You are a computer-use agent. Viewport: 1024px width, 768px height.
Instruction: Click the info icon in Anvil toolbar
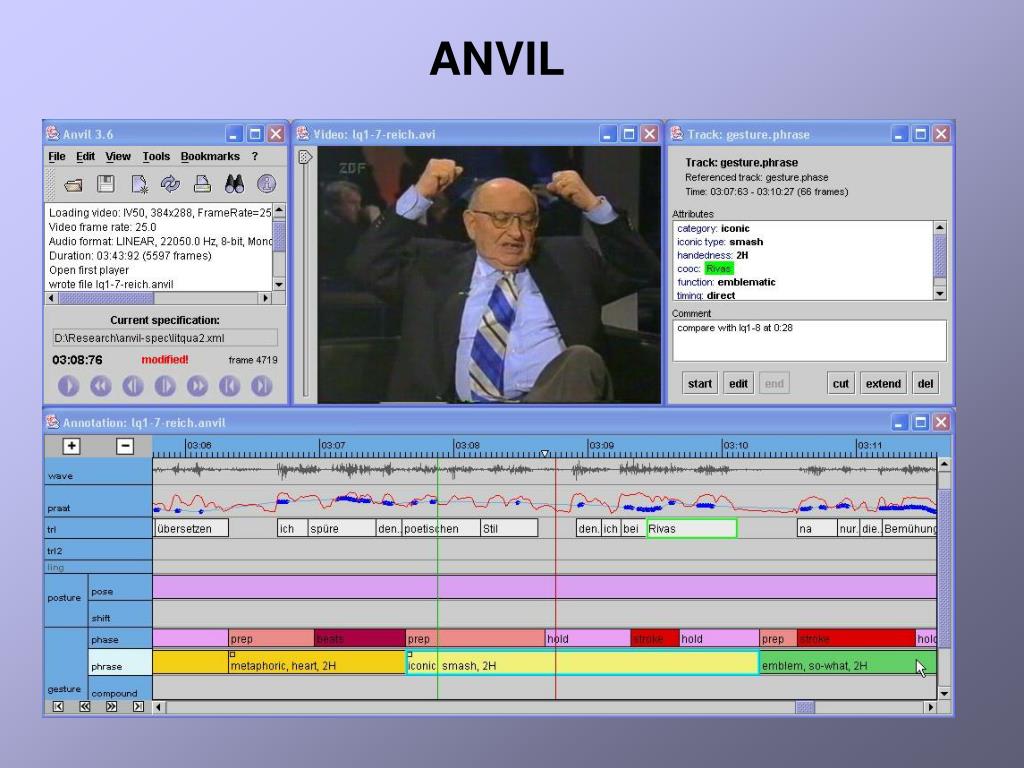pos(266,184)
